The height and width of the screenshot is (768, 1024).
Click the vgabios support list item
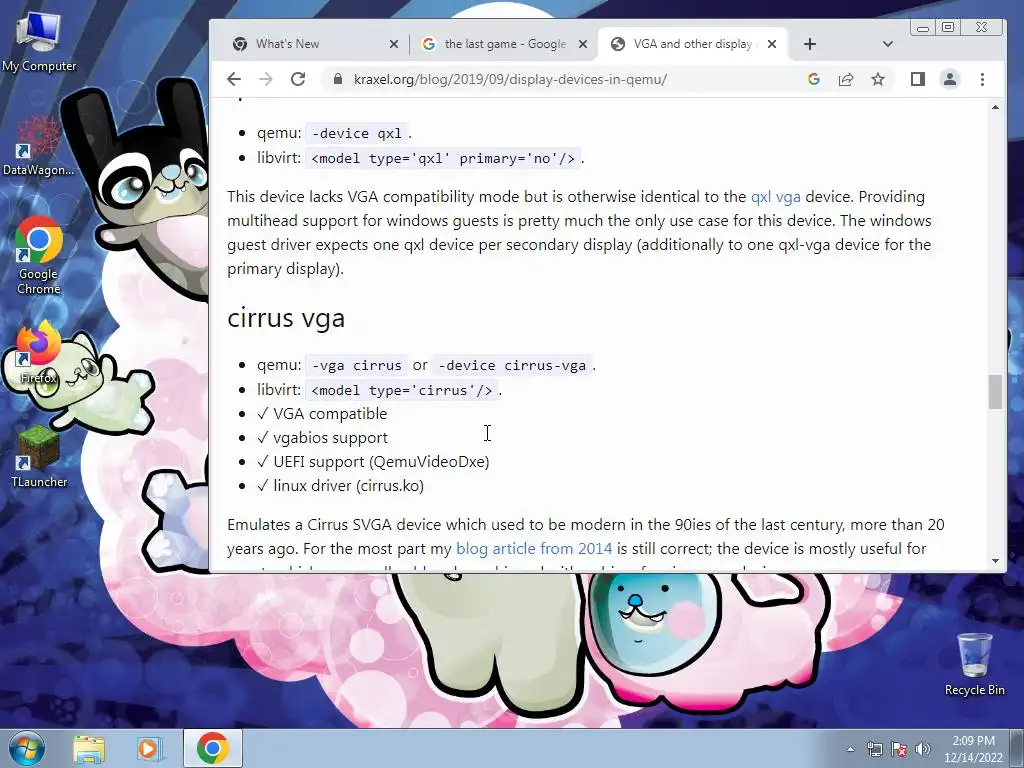(322, 438)
